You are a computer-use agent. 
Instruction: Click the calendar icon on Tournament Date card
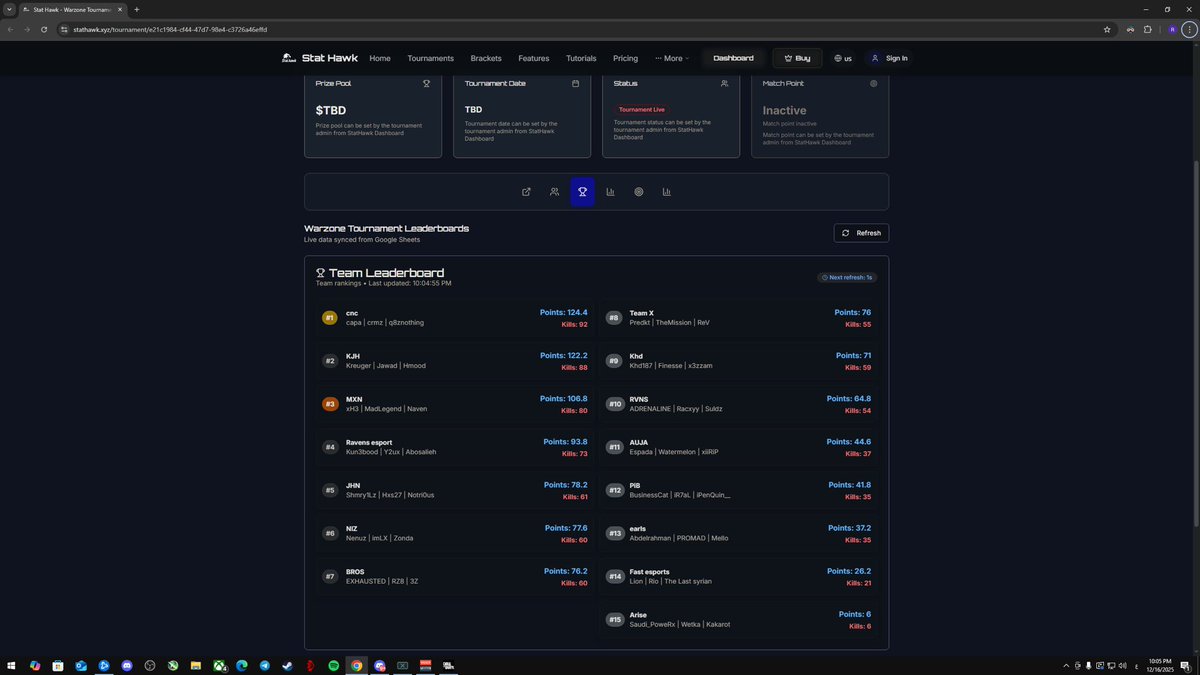pyautogui.click(x=575, y=84)
